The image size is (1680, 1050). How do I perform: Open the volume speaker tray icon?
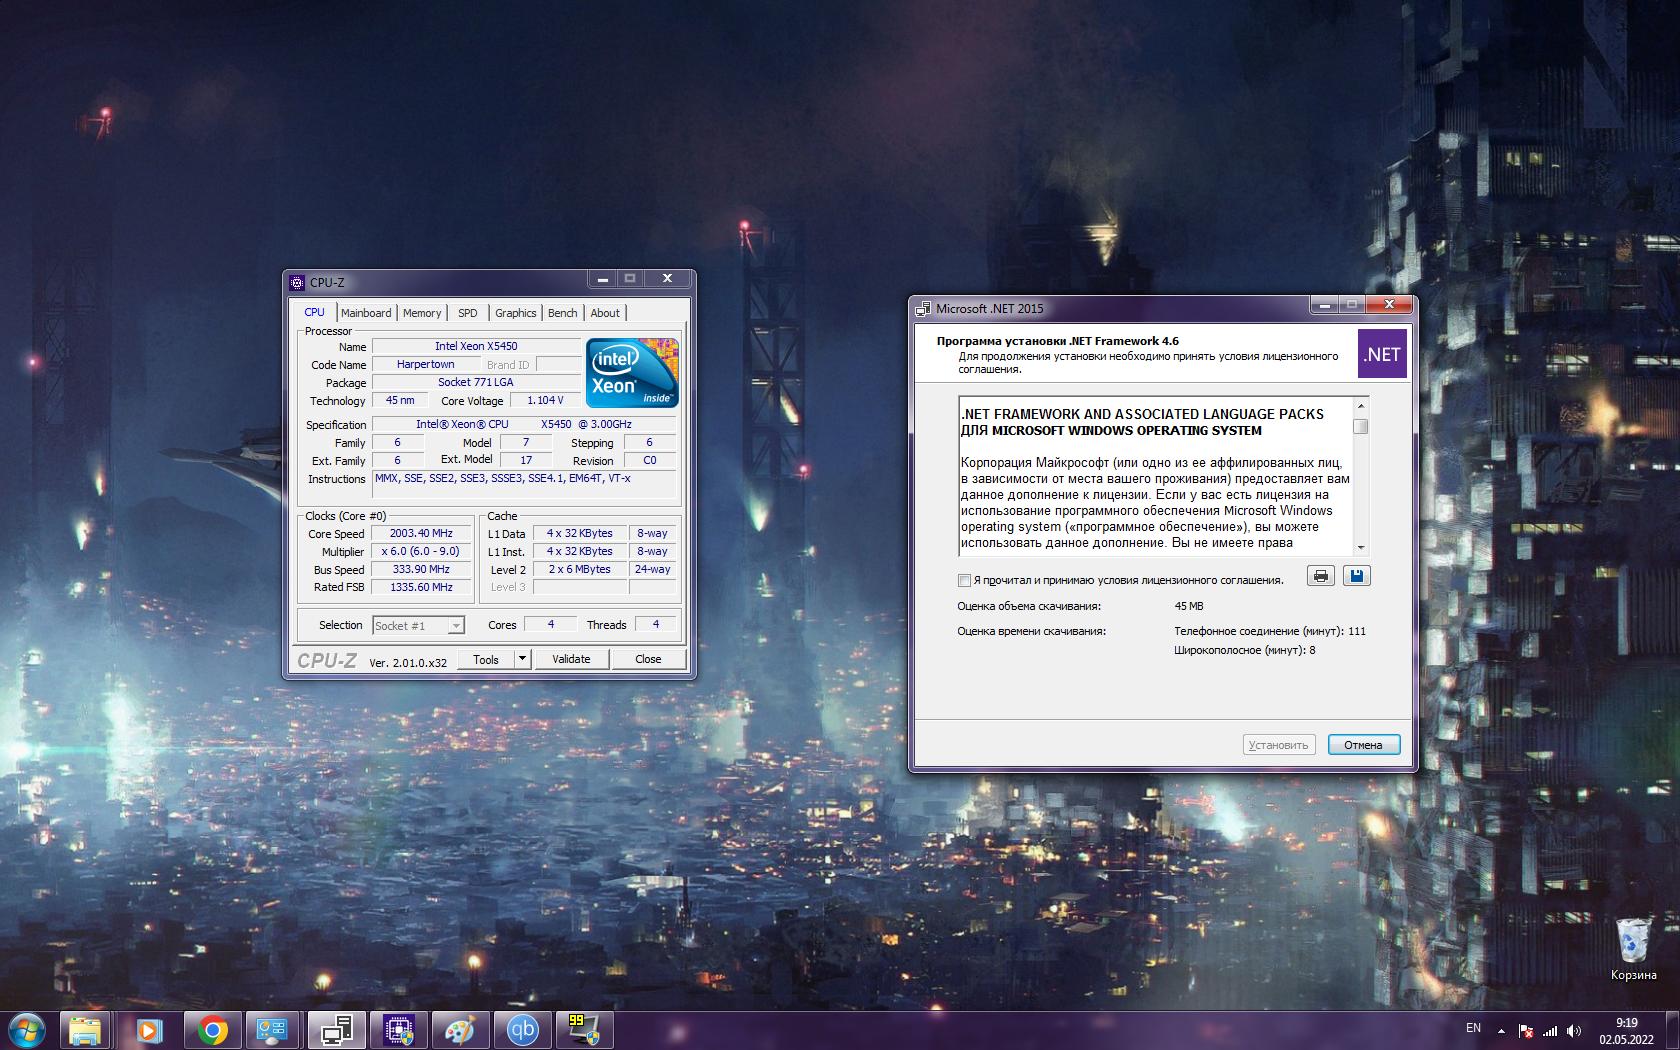point(1574,1031)
